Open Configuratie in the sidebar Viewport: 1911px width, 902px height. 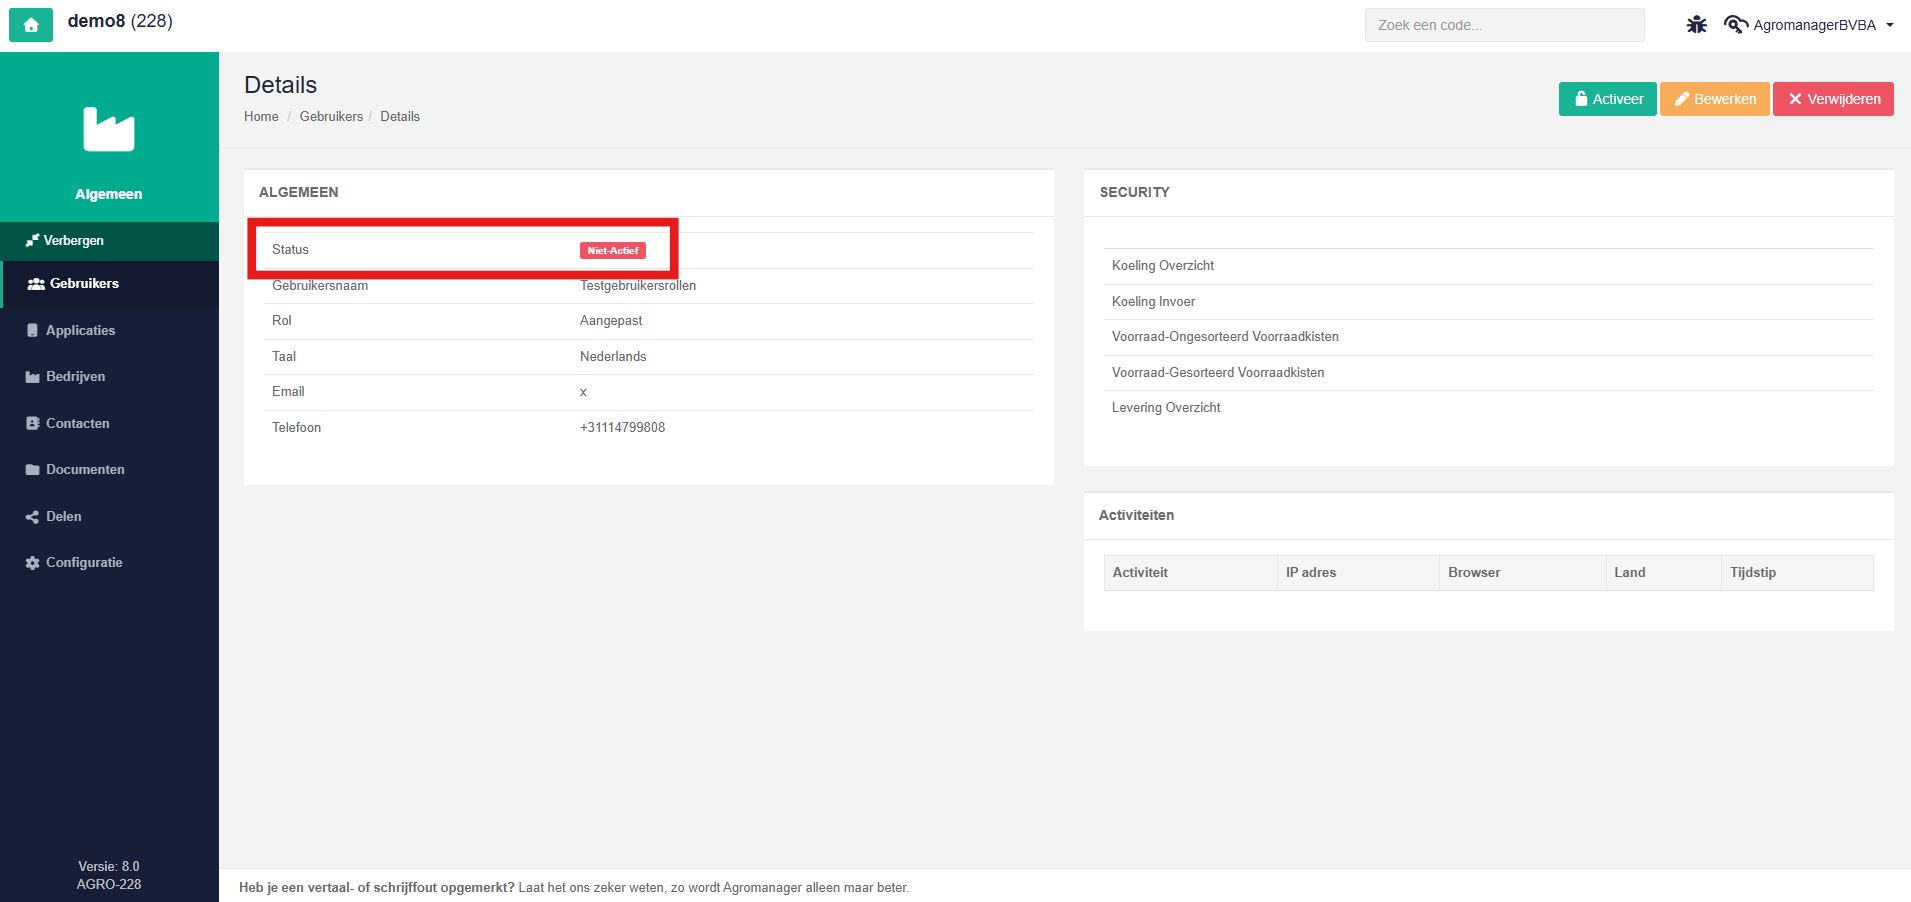coord(109,563)
